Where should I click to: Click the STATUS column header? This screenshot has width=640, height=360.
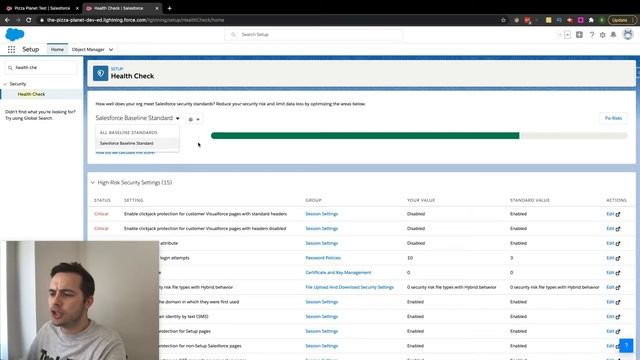[x=102, y=200]
